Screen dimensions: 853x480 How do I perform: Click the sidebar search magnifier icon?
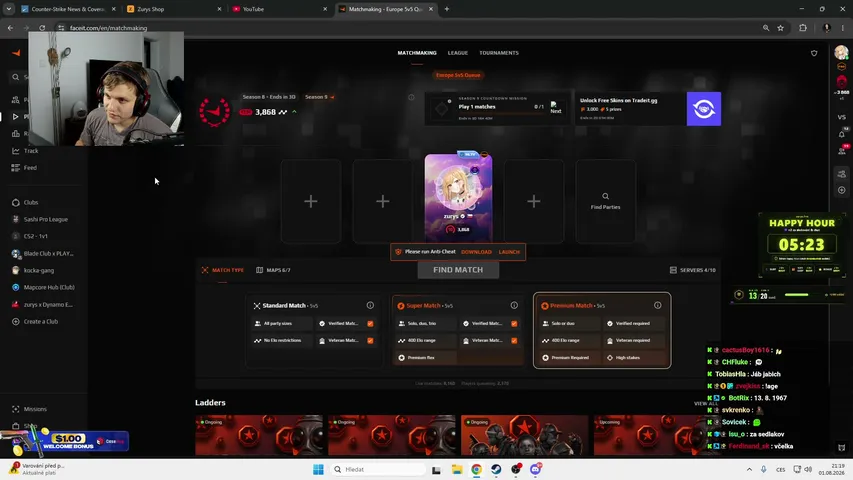[15, 77]
